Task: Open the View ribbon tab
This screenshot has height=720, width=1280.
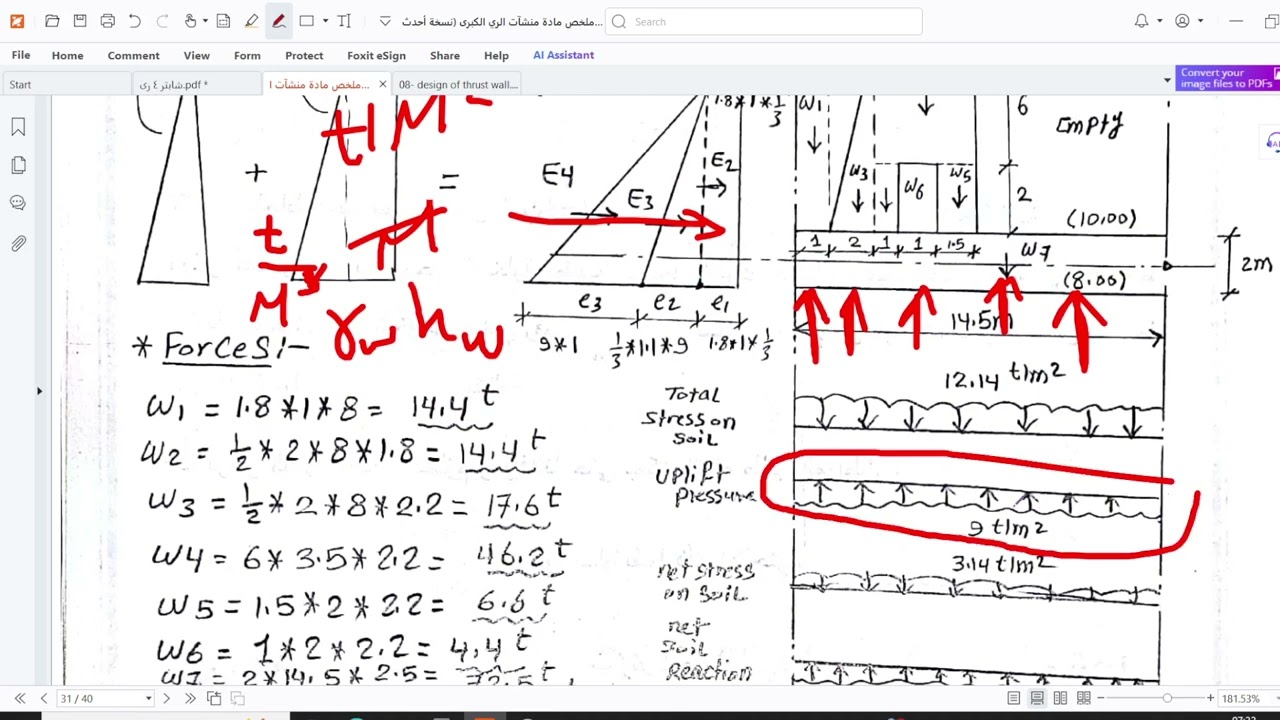Action: 197,55
